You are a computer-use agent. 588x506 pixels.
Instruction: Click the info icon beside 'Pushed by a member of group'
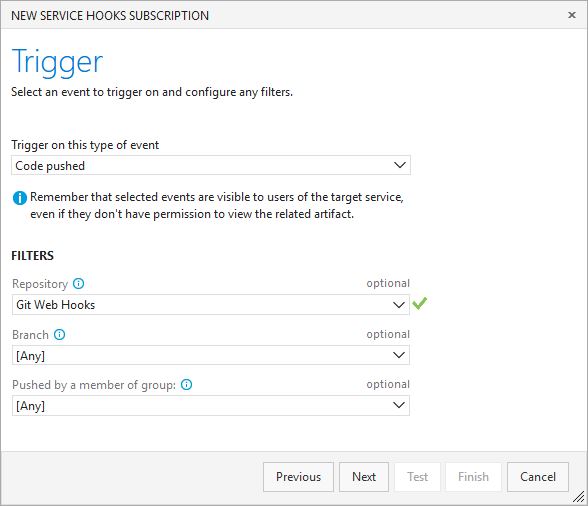click(186, 384)
